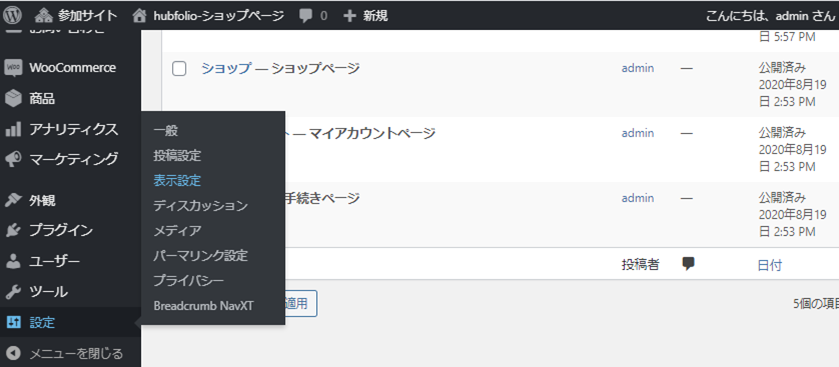839x367 pixels.
Task: Click the 商品 box icon
Action: [12, 99]
